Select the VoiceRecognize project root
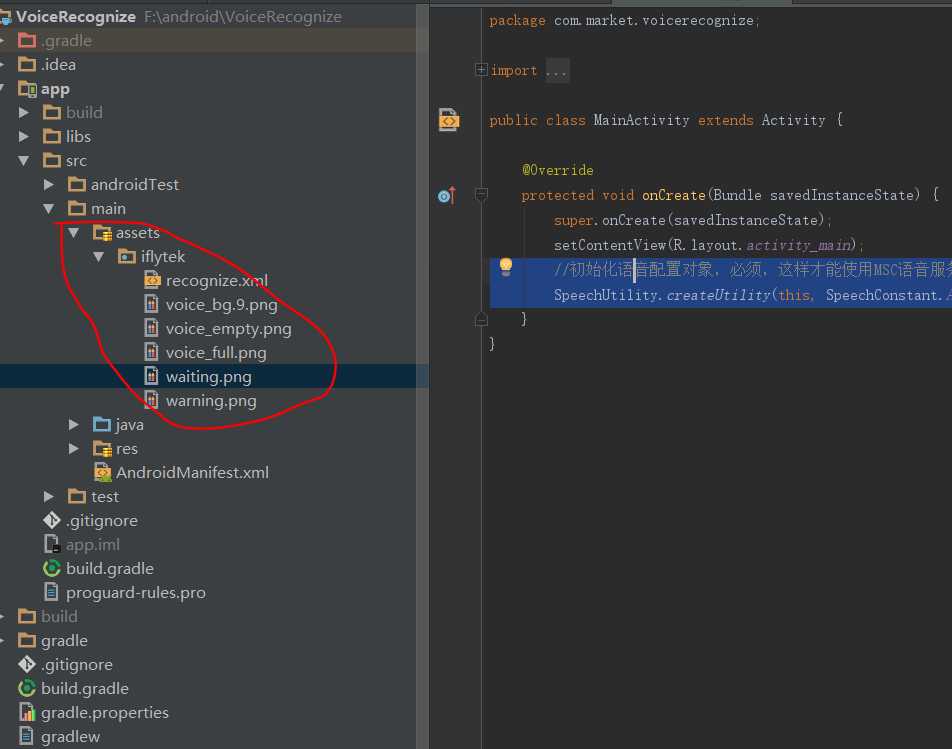 pyautogui.click(x=76, y=16)
